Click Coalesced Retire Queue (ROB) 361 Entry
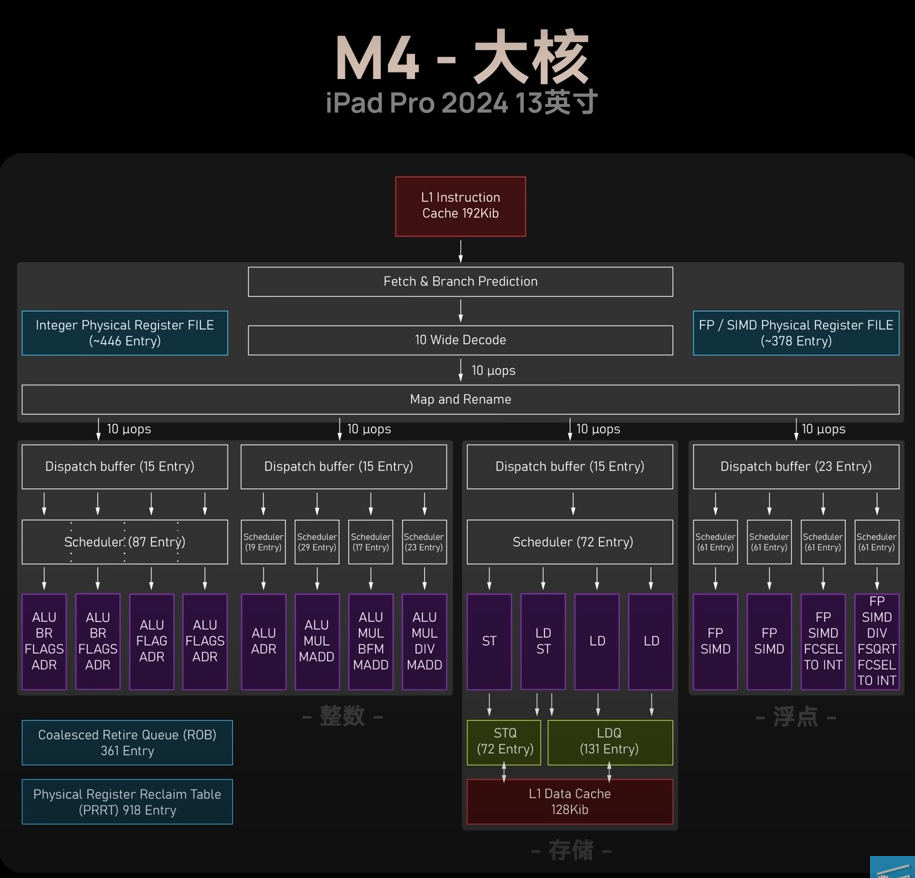 tap(127, 743)
